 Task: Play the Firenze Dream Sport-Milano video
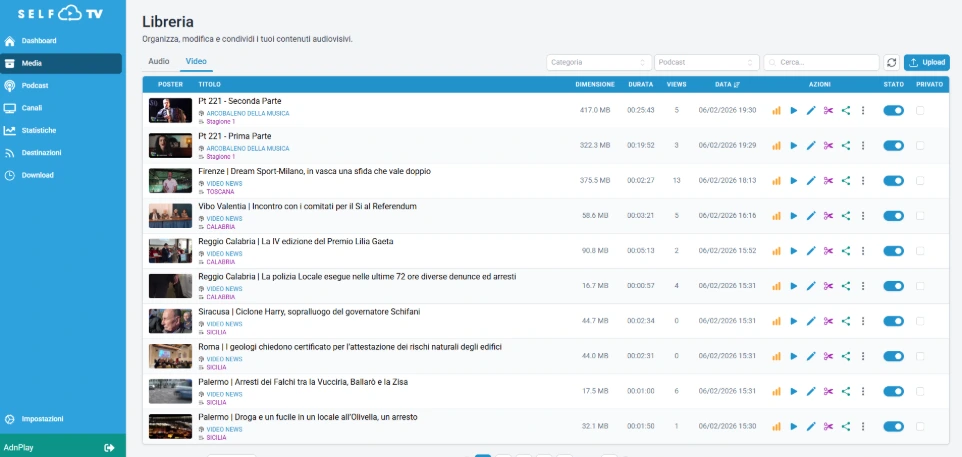(x=794, y=180)
